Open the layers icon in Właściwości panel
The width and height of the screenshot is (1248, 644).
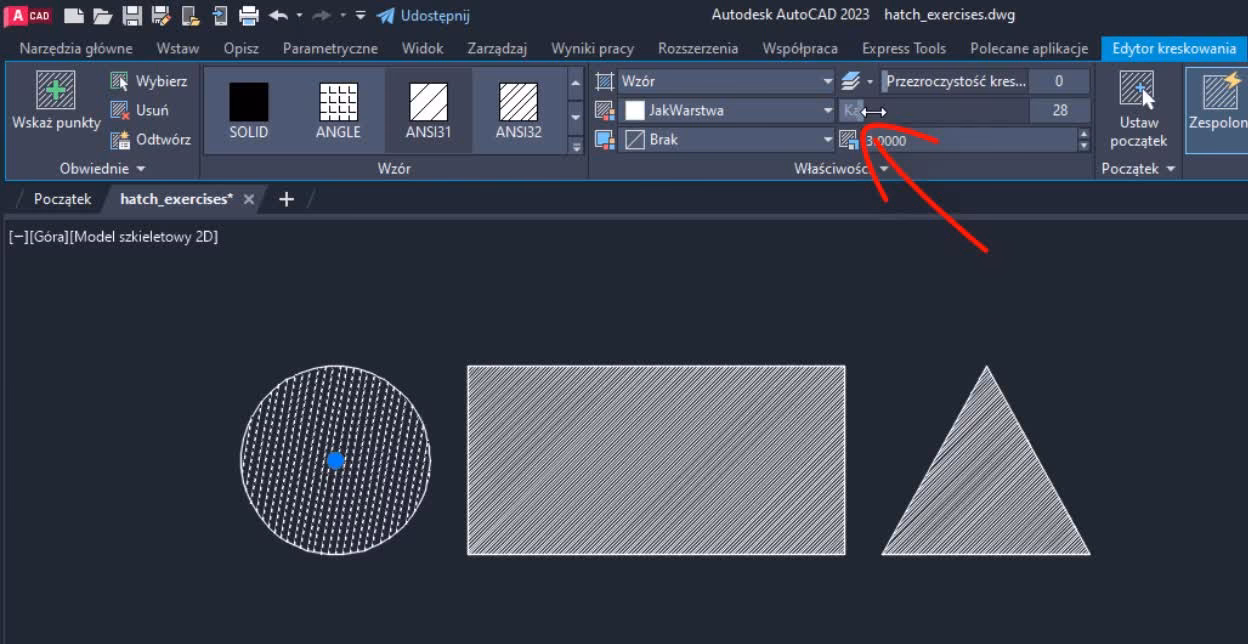pyautogui.click(x=852, y=81)
